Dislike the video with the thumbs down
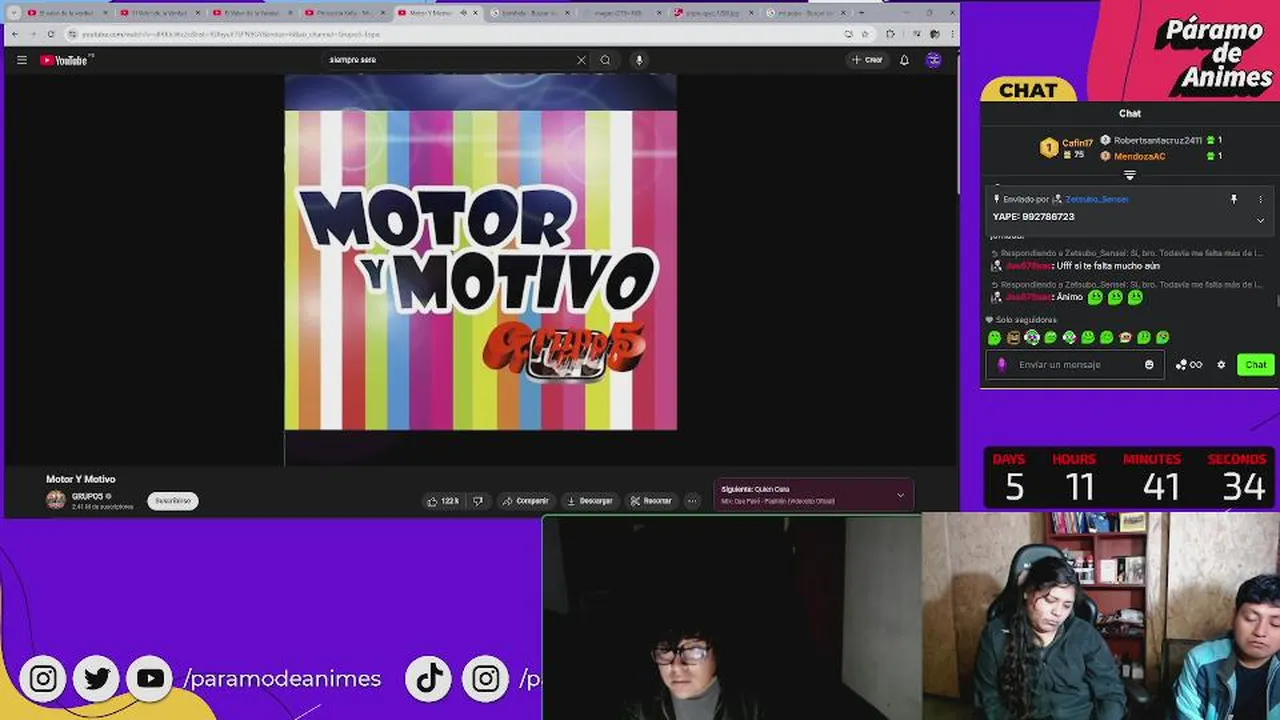This screenshot has width=1280, height=720. click(477, 501)
